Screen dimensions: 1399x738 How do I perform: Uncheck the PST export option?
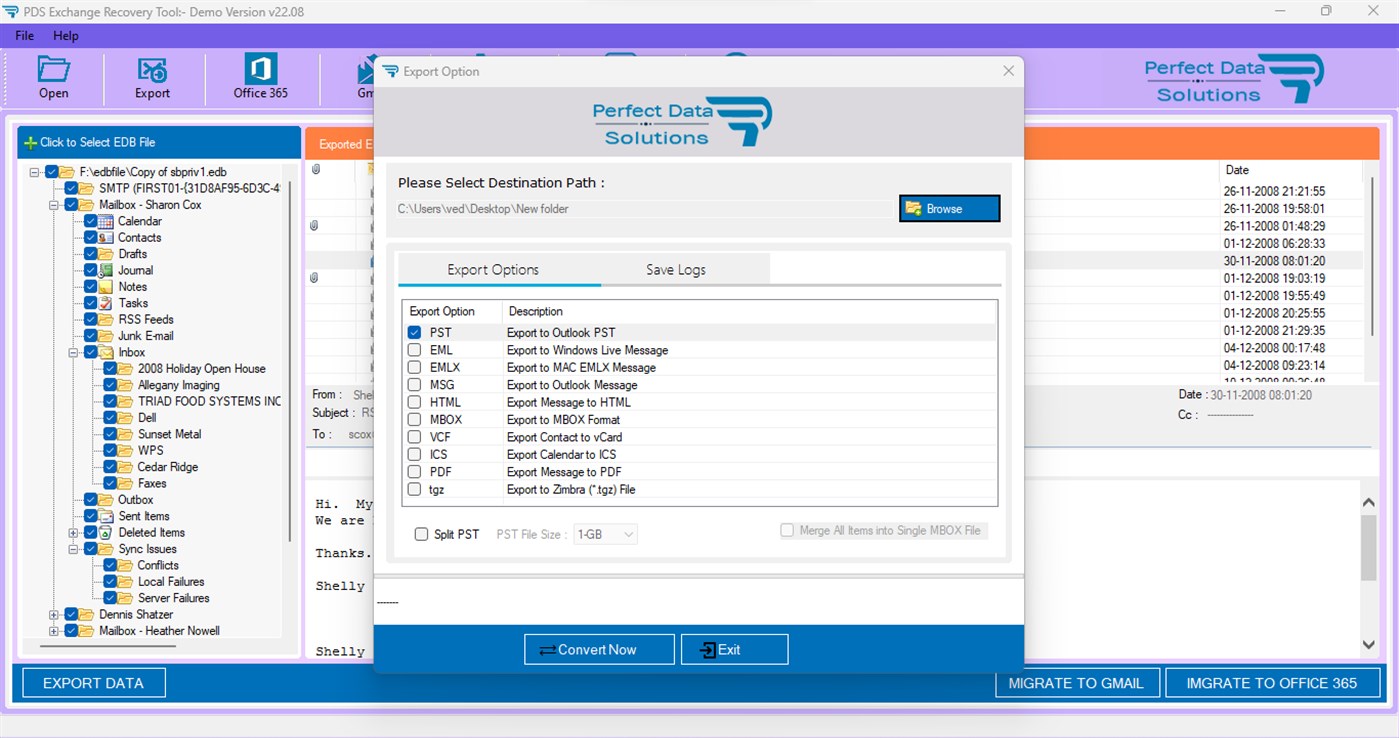point(413,332)
